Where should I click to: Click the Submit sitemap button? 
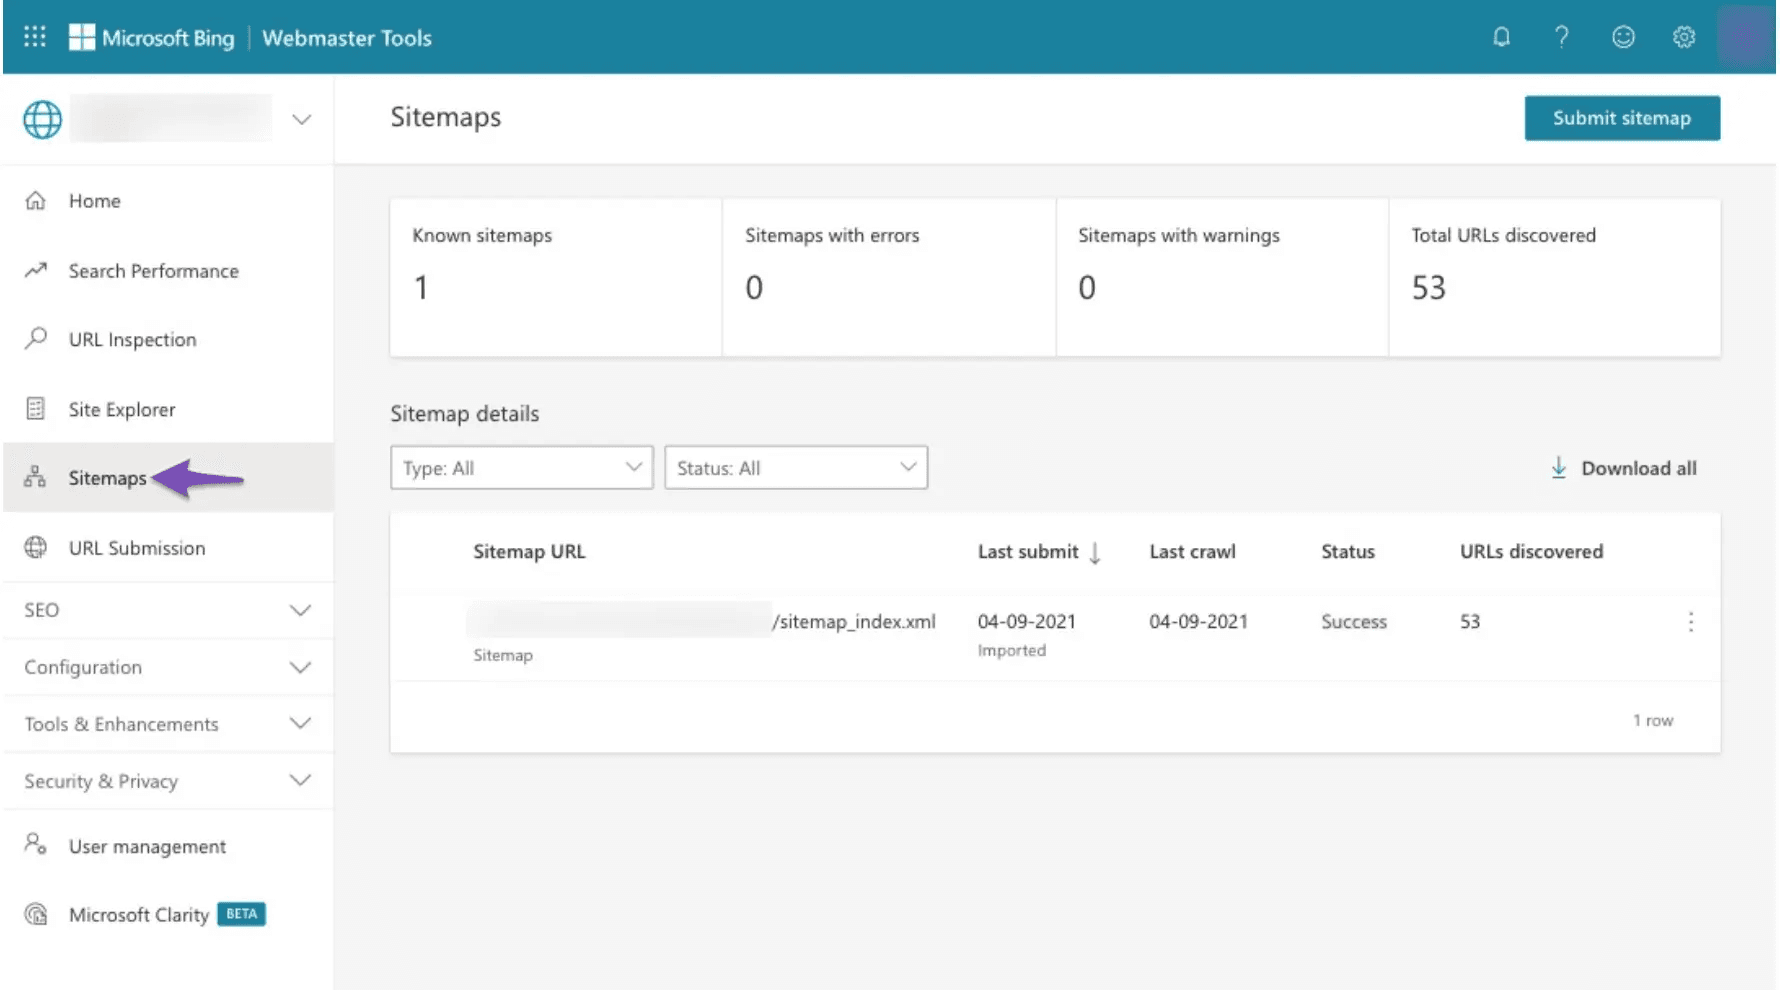(x=1621, y=118)
